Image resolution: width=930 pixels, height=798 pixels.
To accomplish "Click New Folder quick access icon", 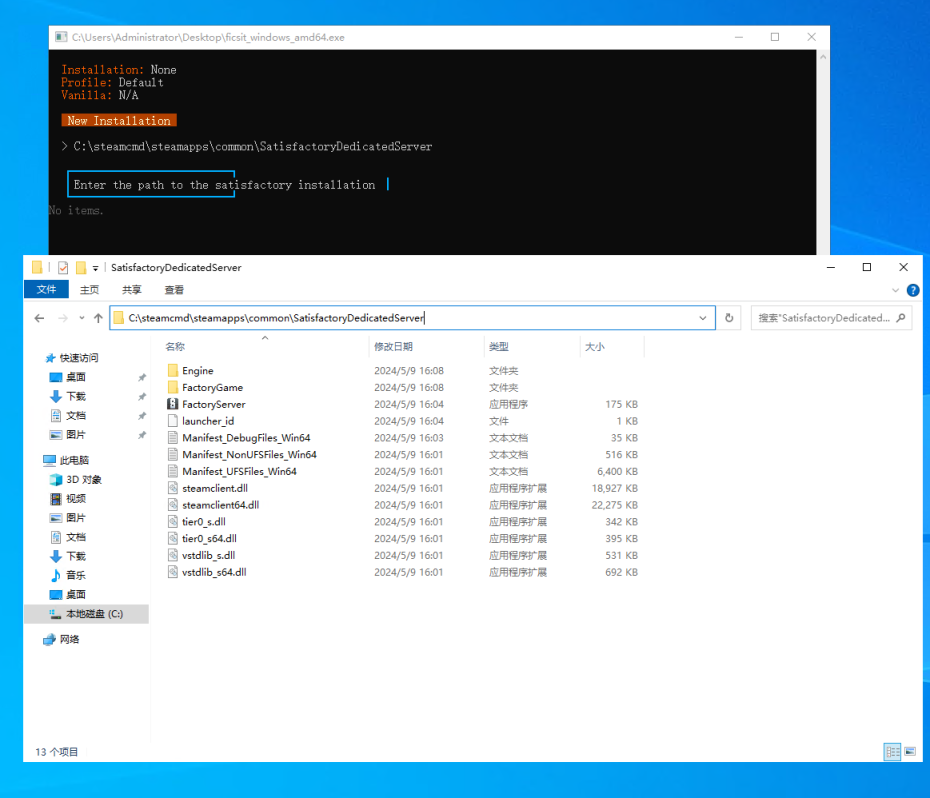I will pos(81,268).
